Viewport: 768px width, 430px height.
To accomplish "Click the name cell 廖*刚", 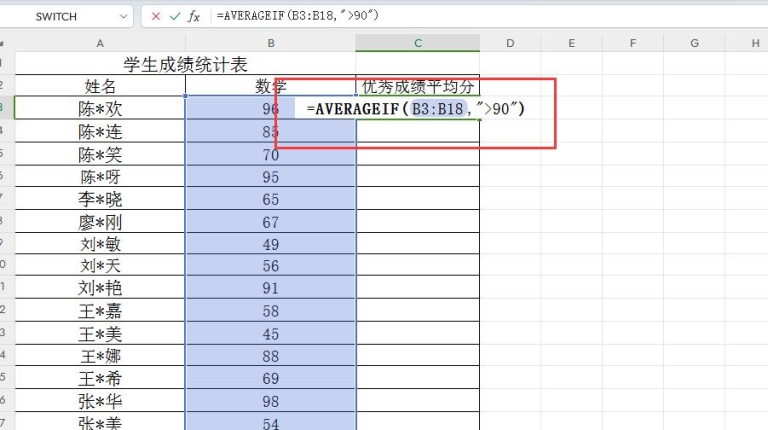I will pyautogui.click(x=100, y=221).
